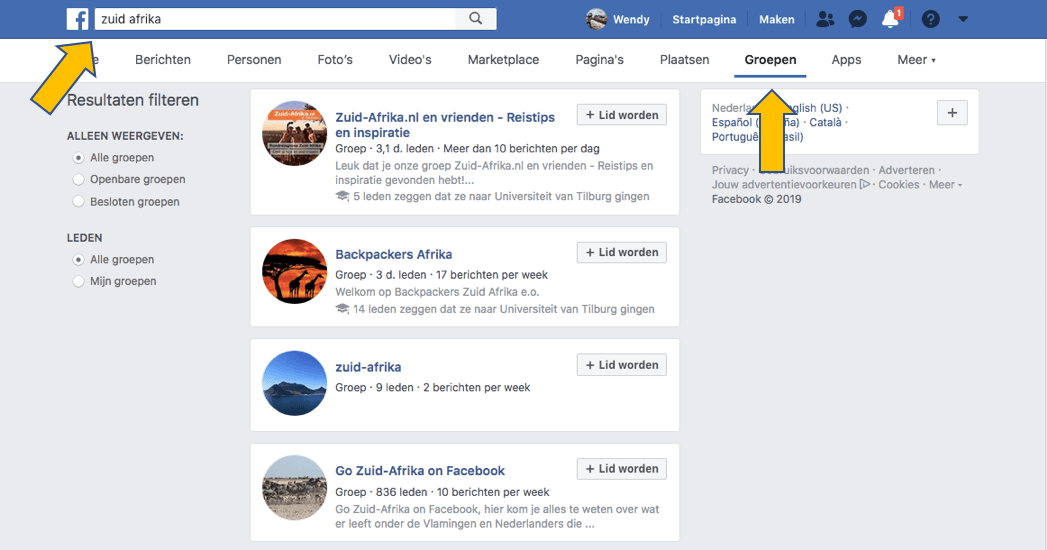1047x550 pixels.
Task: Click the search magnifier button
Action: click(475, 19)
